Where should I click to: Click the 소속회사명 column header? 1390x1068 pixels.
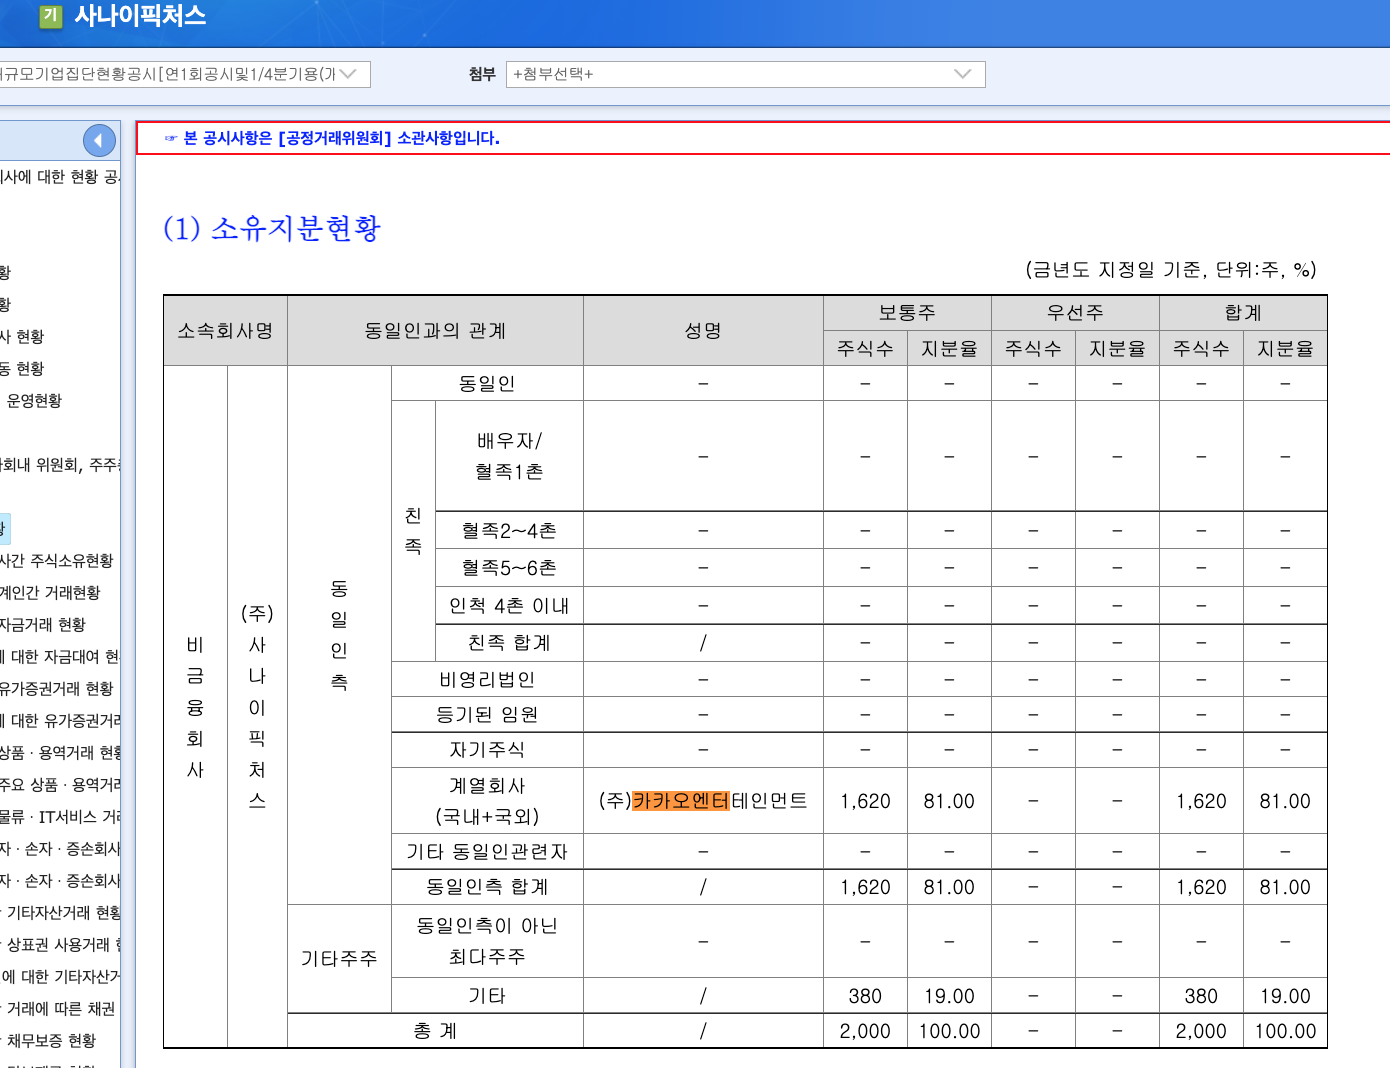[226, 331]
